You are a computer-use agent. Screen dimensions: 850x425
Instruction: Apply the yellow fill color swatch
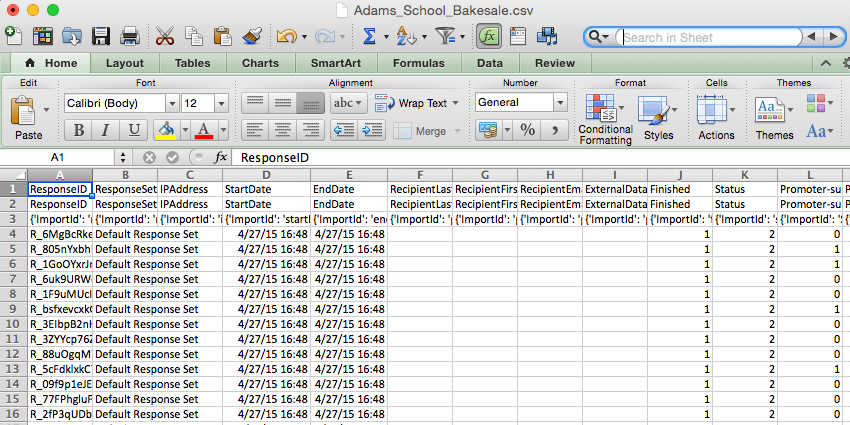[x=166, y=130]
